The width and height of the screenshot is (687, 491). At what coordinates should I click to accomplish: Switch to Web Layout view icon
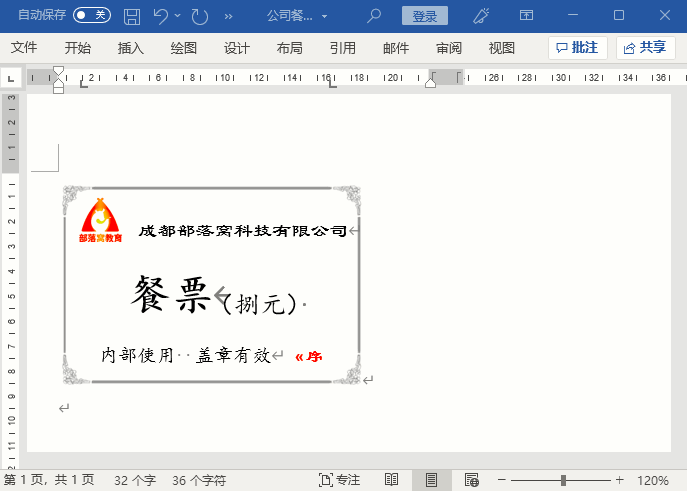[472, 480]
